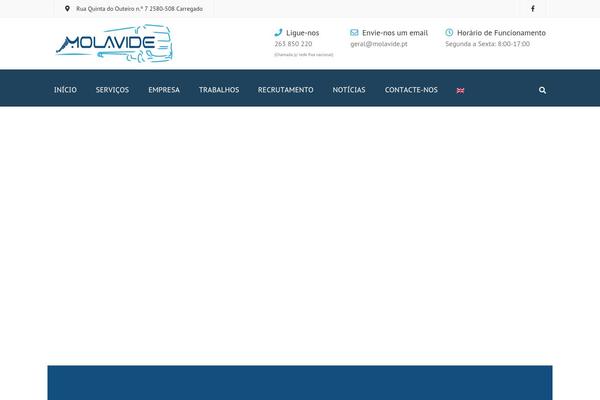Image resolution: width=600 pixels, height=400 pixels.
Task: Open the search magnifier icon
Action: (x=542, y=90)
